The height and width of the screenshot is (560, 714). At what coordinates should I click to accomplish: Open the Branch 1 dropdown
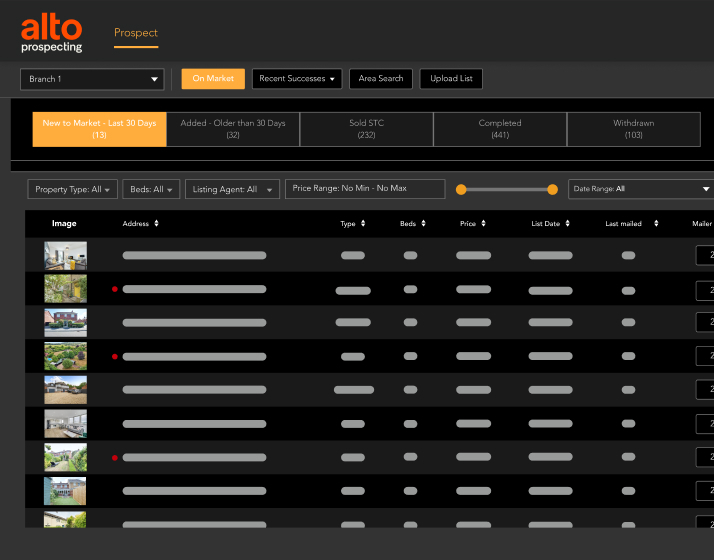coord(92,79)
